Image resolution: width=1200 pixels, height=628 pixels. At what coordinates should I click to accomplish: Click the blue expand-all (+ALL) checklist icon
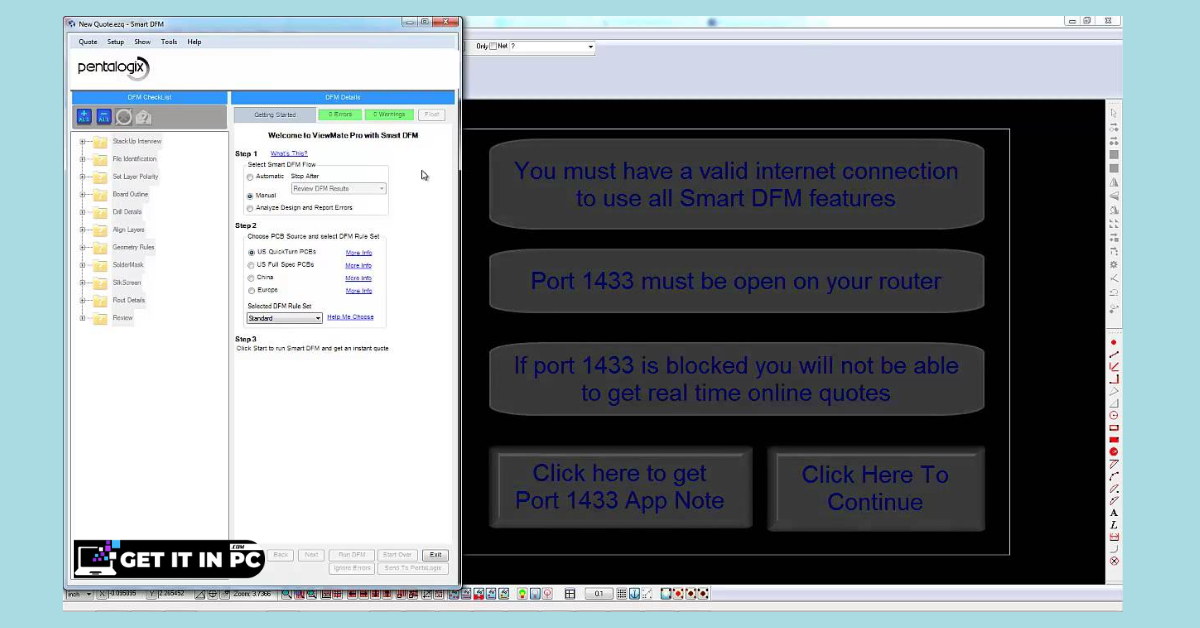click(x=84, y=117)
